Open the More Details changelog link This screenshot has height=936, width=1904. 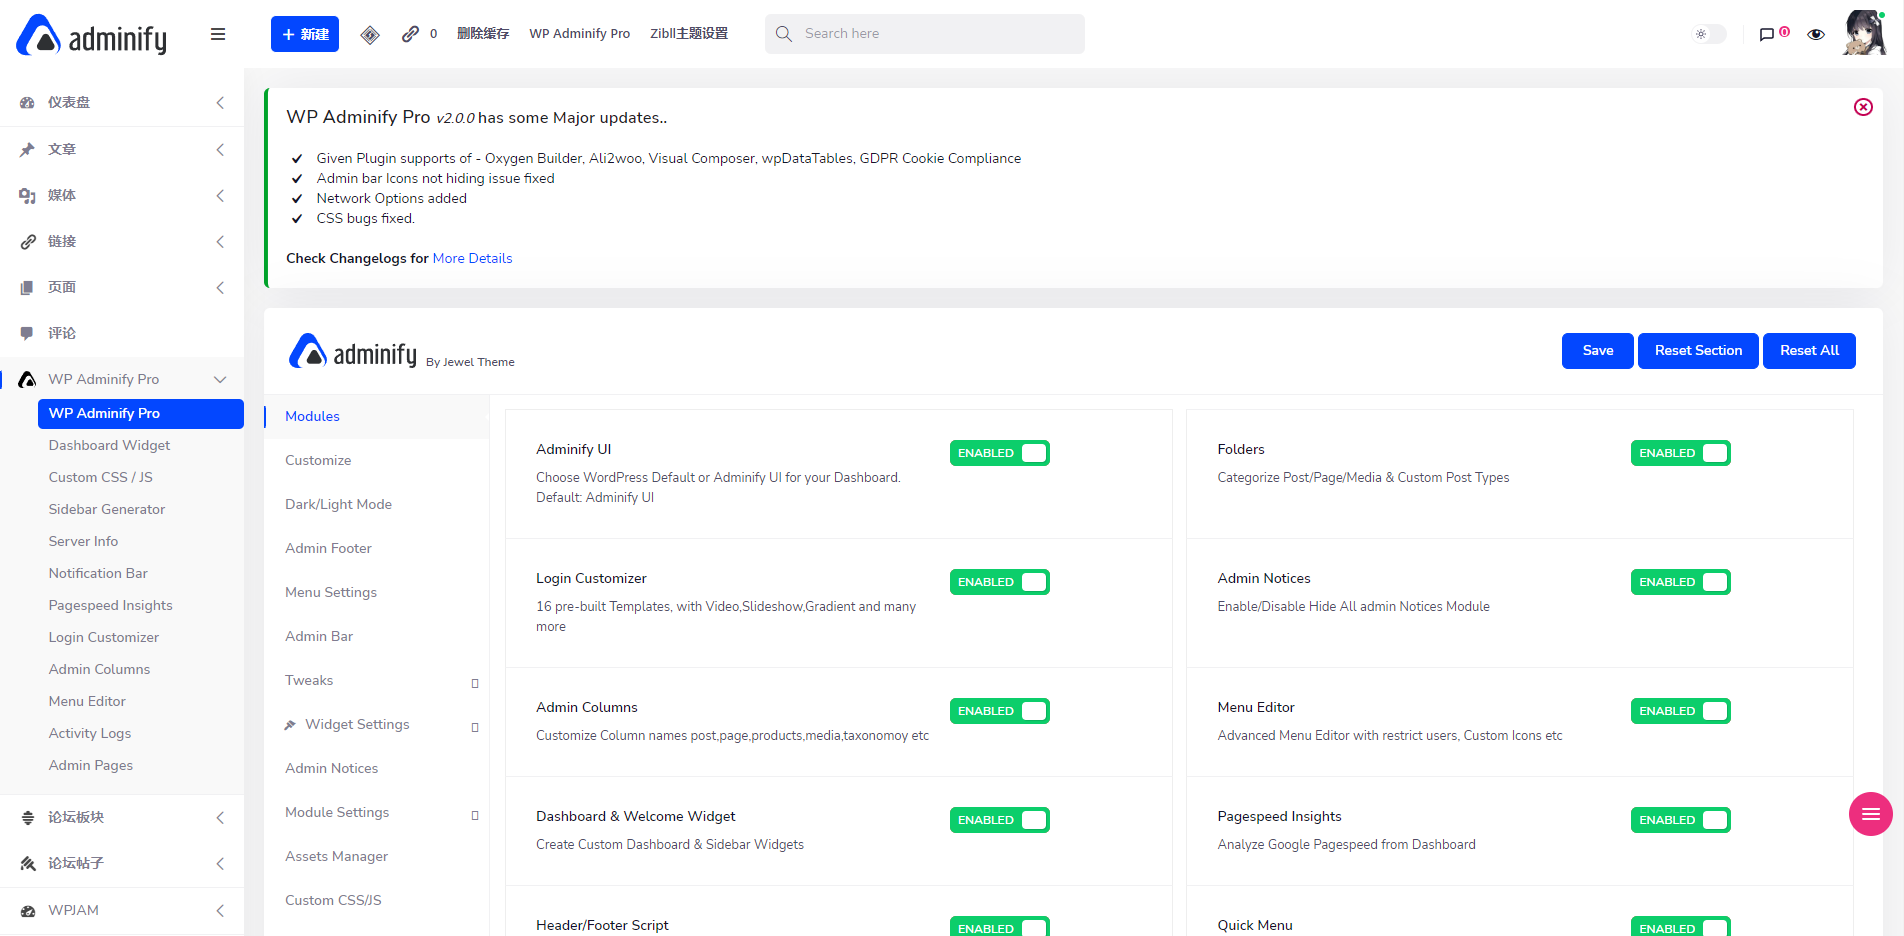pyautogui.click(x=472, y=258)
